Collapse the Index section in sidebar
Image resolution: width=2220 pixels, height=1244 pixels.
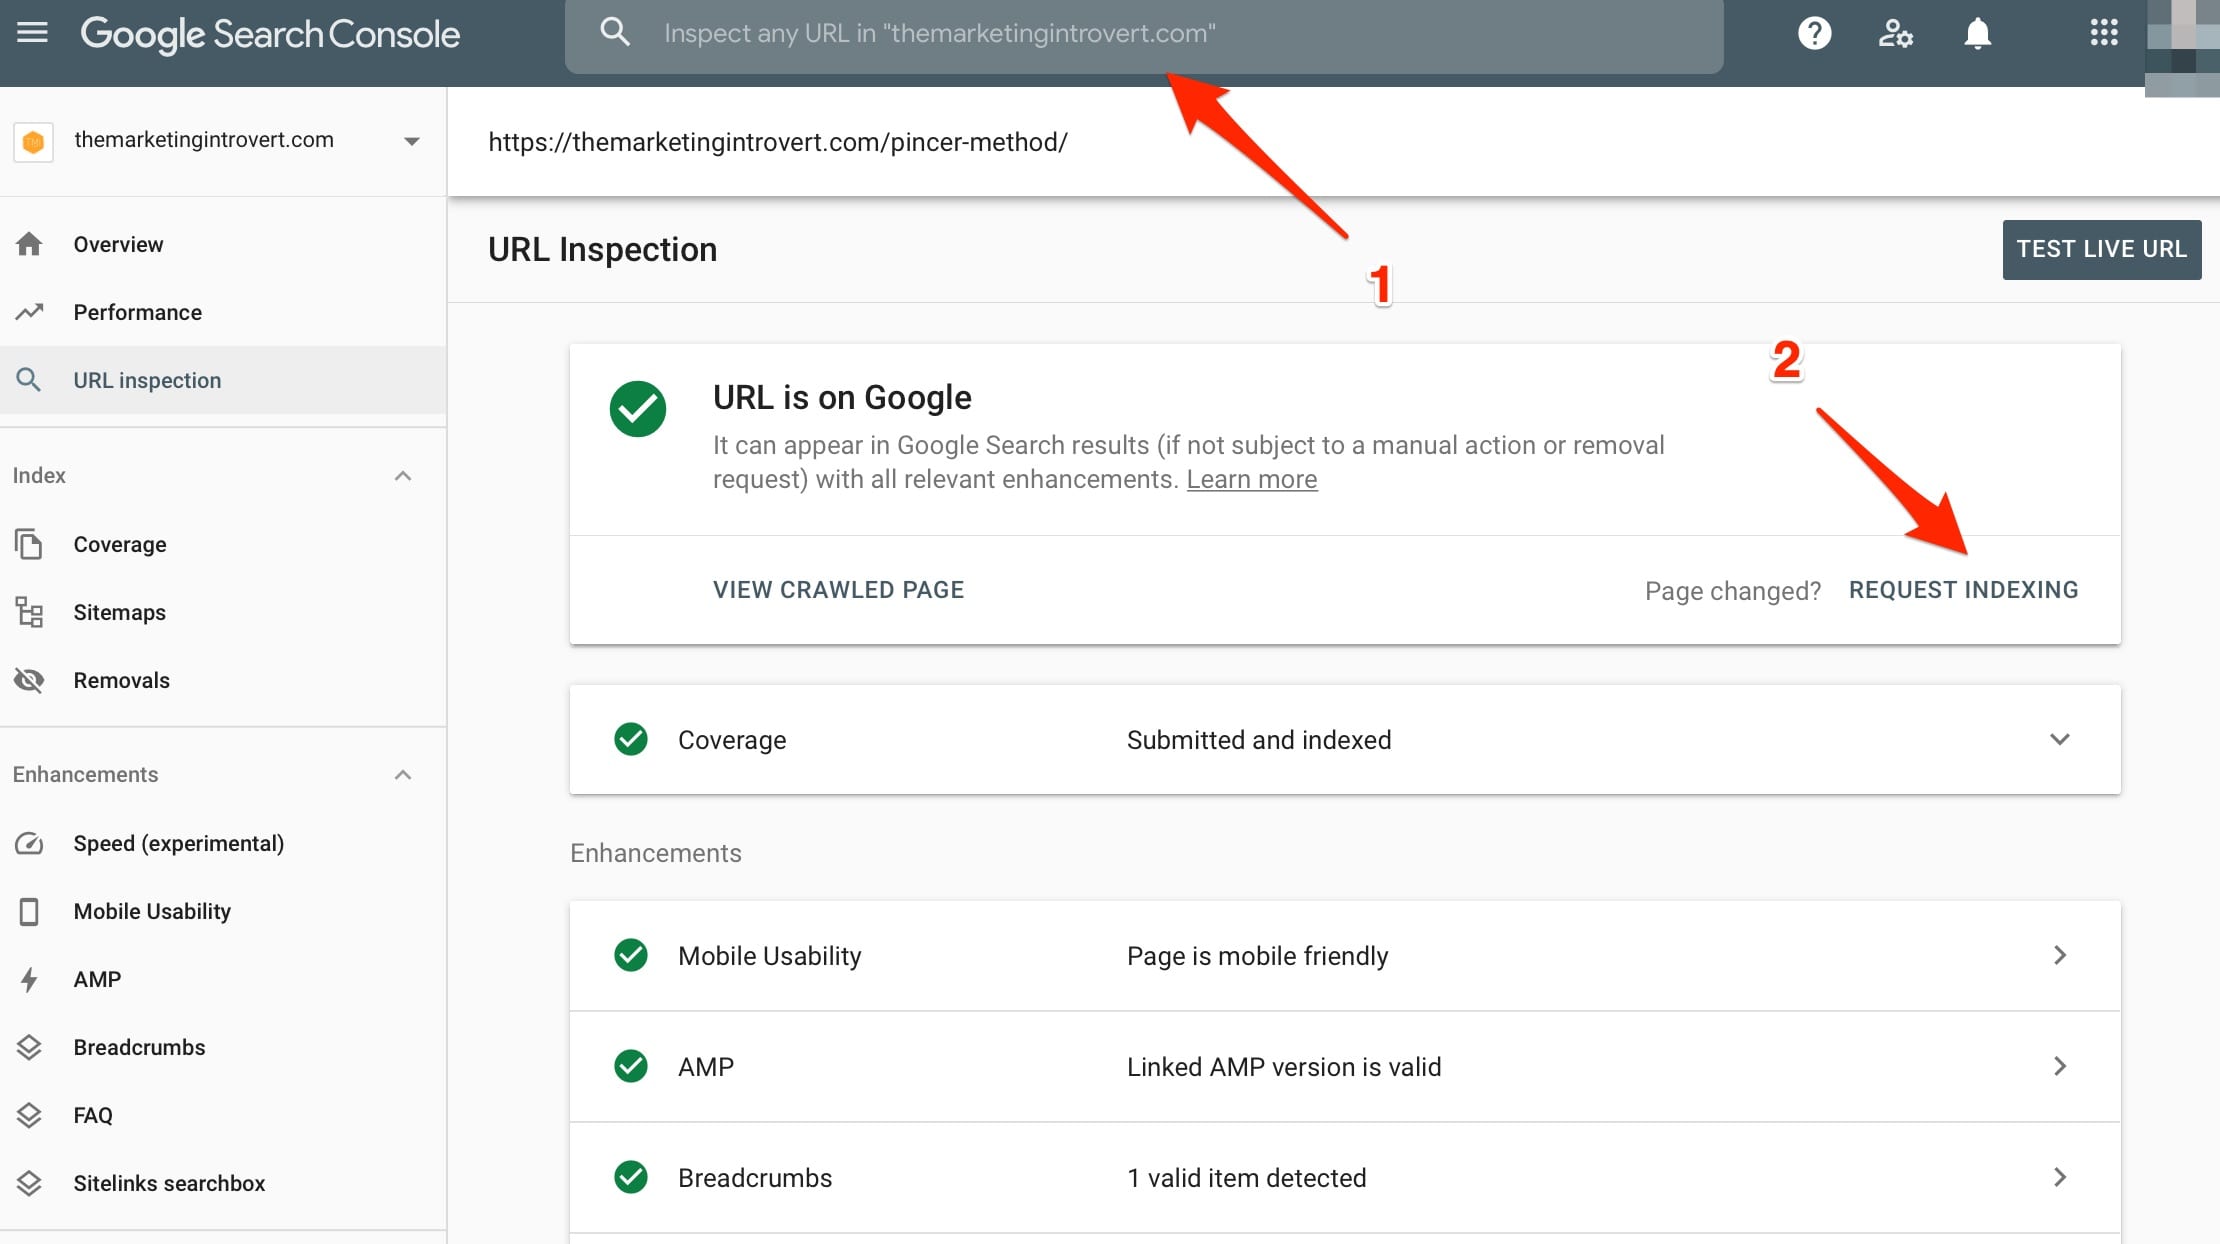pyautogui.click(x=403, y=475)
